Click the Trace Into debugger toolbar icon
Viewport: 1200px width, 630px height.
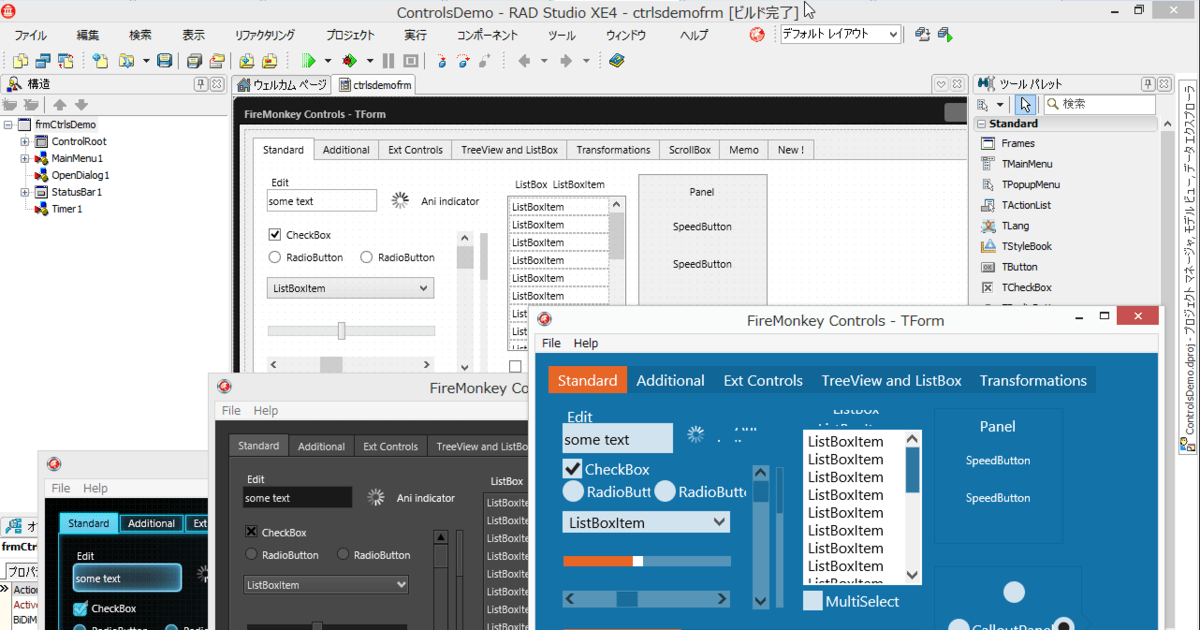pyautogui.click(x=442, y=60)
